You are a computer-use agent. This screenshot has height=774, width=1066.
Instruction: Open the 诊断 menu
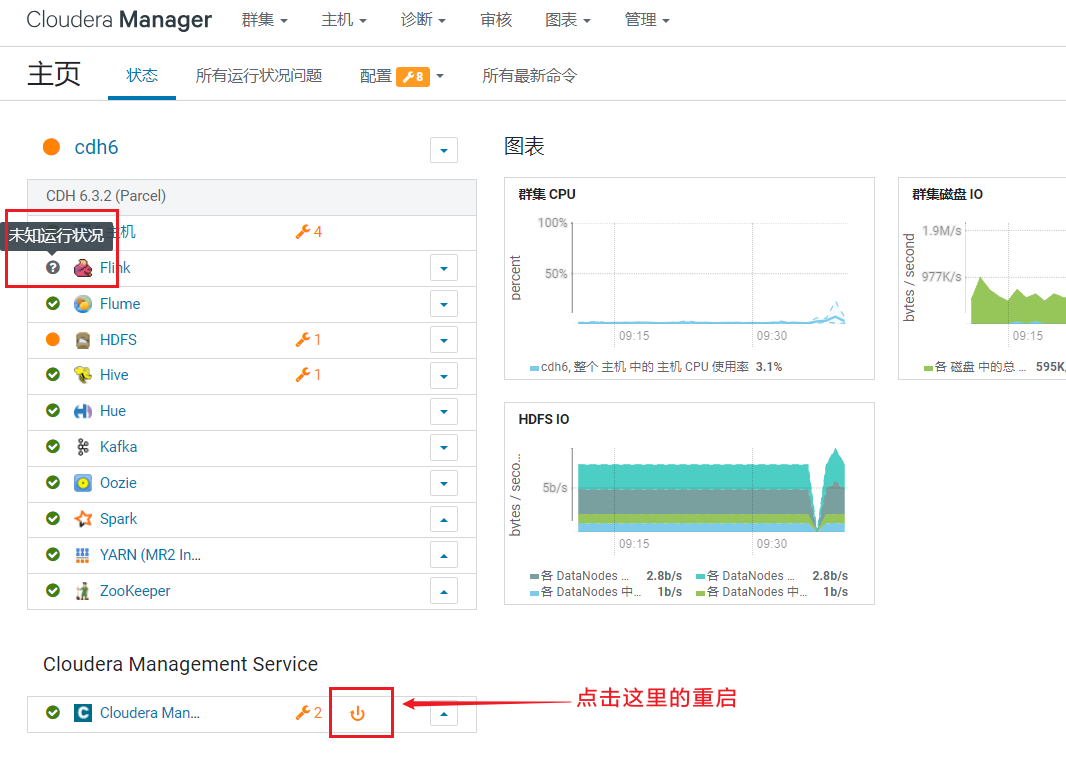click(x=423, y=20)
